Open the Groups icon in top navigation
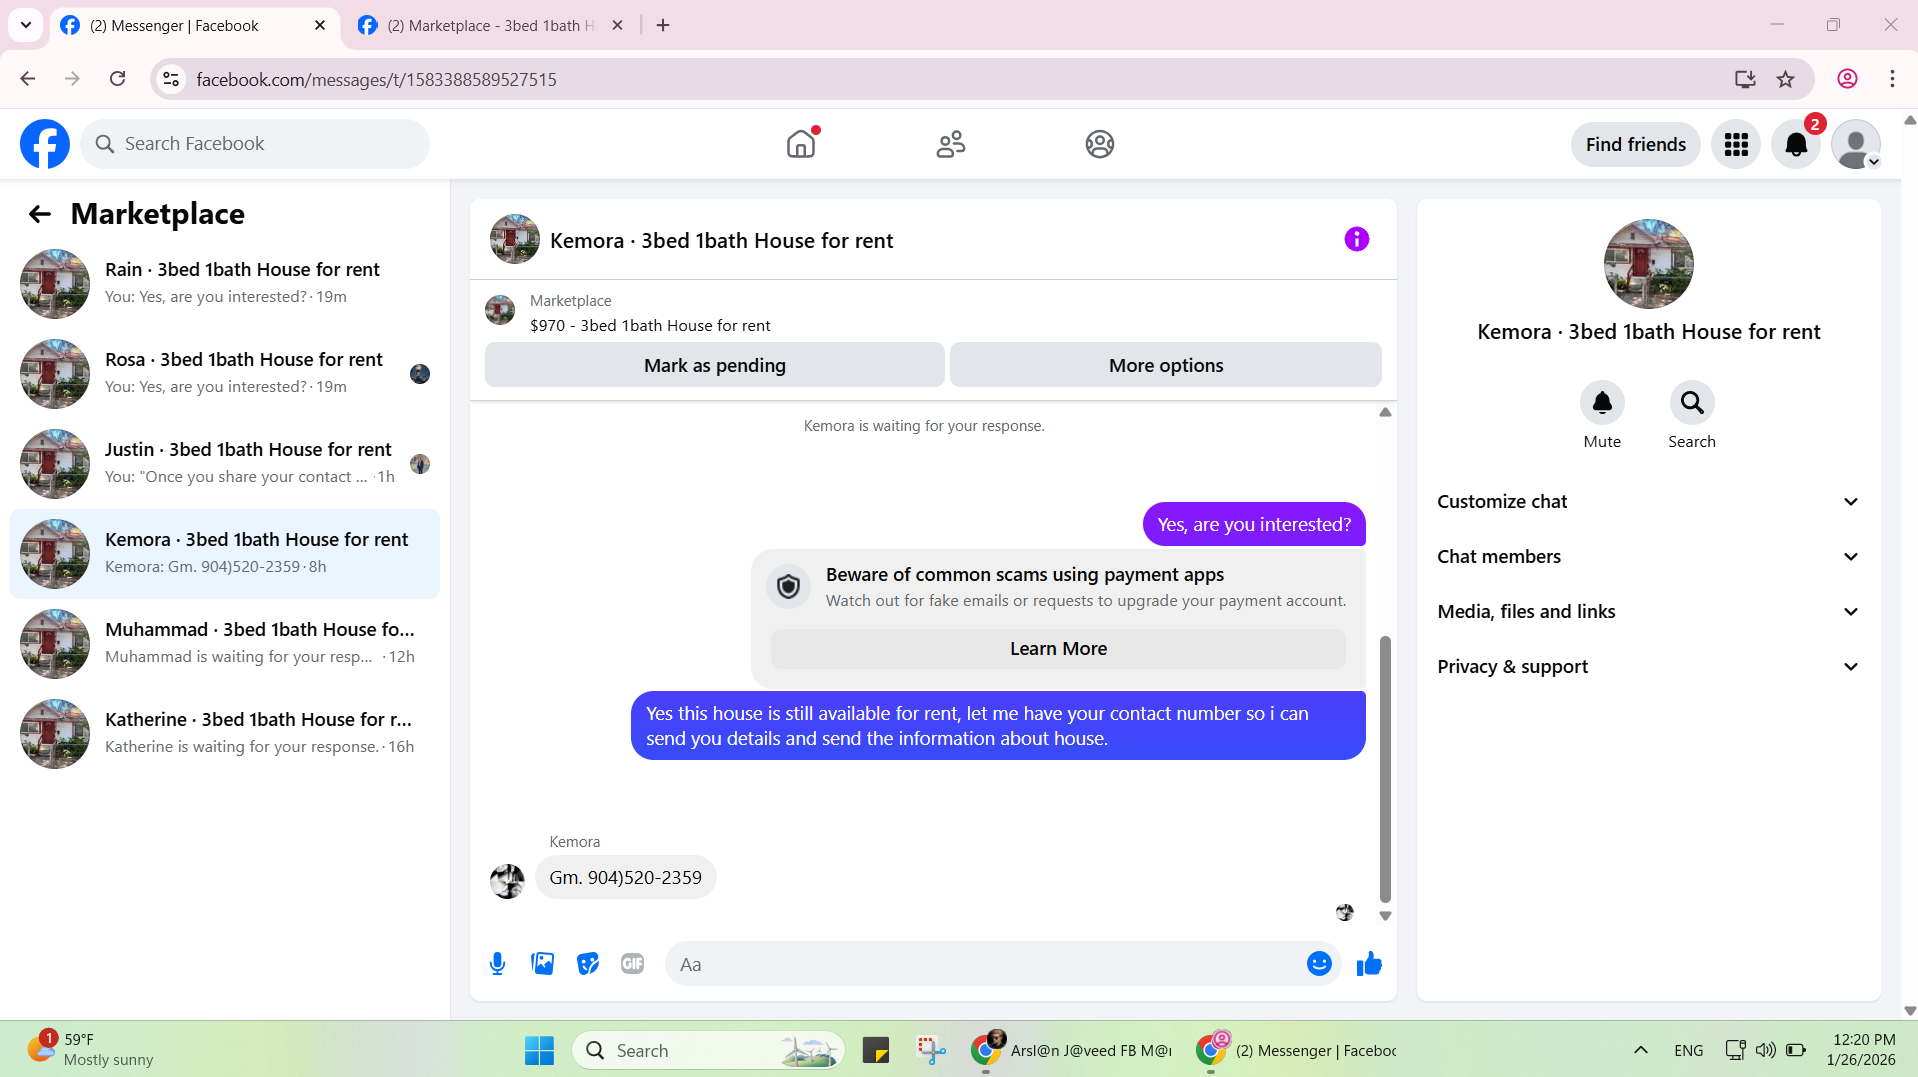The width and height of the screenshot is (1918, 1077). 1099,144
